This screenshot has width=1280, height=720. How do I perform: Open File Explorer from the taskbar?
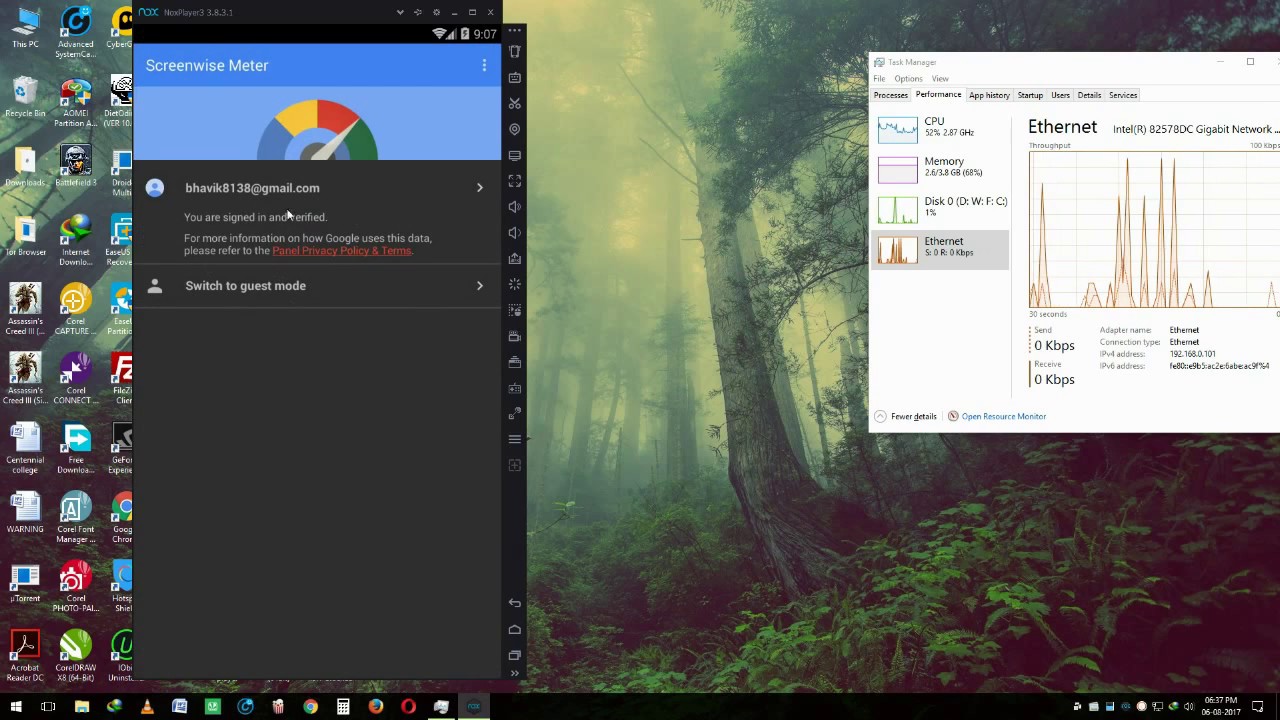81,707
